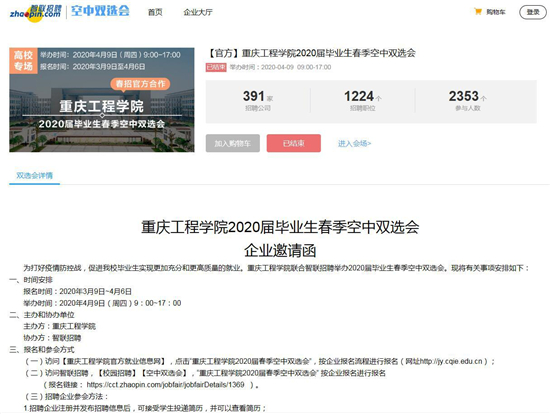
Task: Click the 加入购物车 button
Action: coord(233,143)
